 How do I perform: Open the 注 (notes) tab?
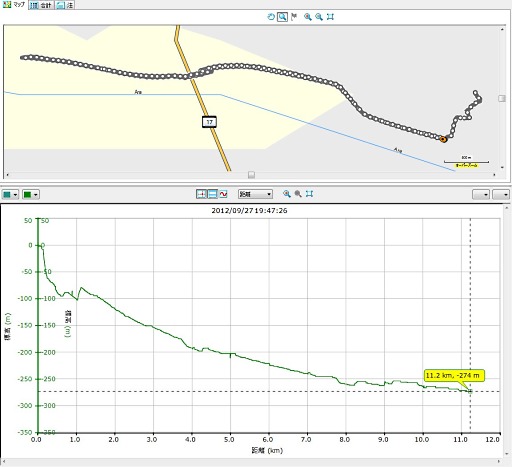point(65,5)
